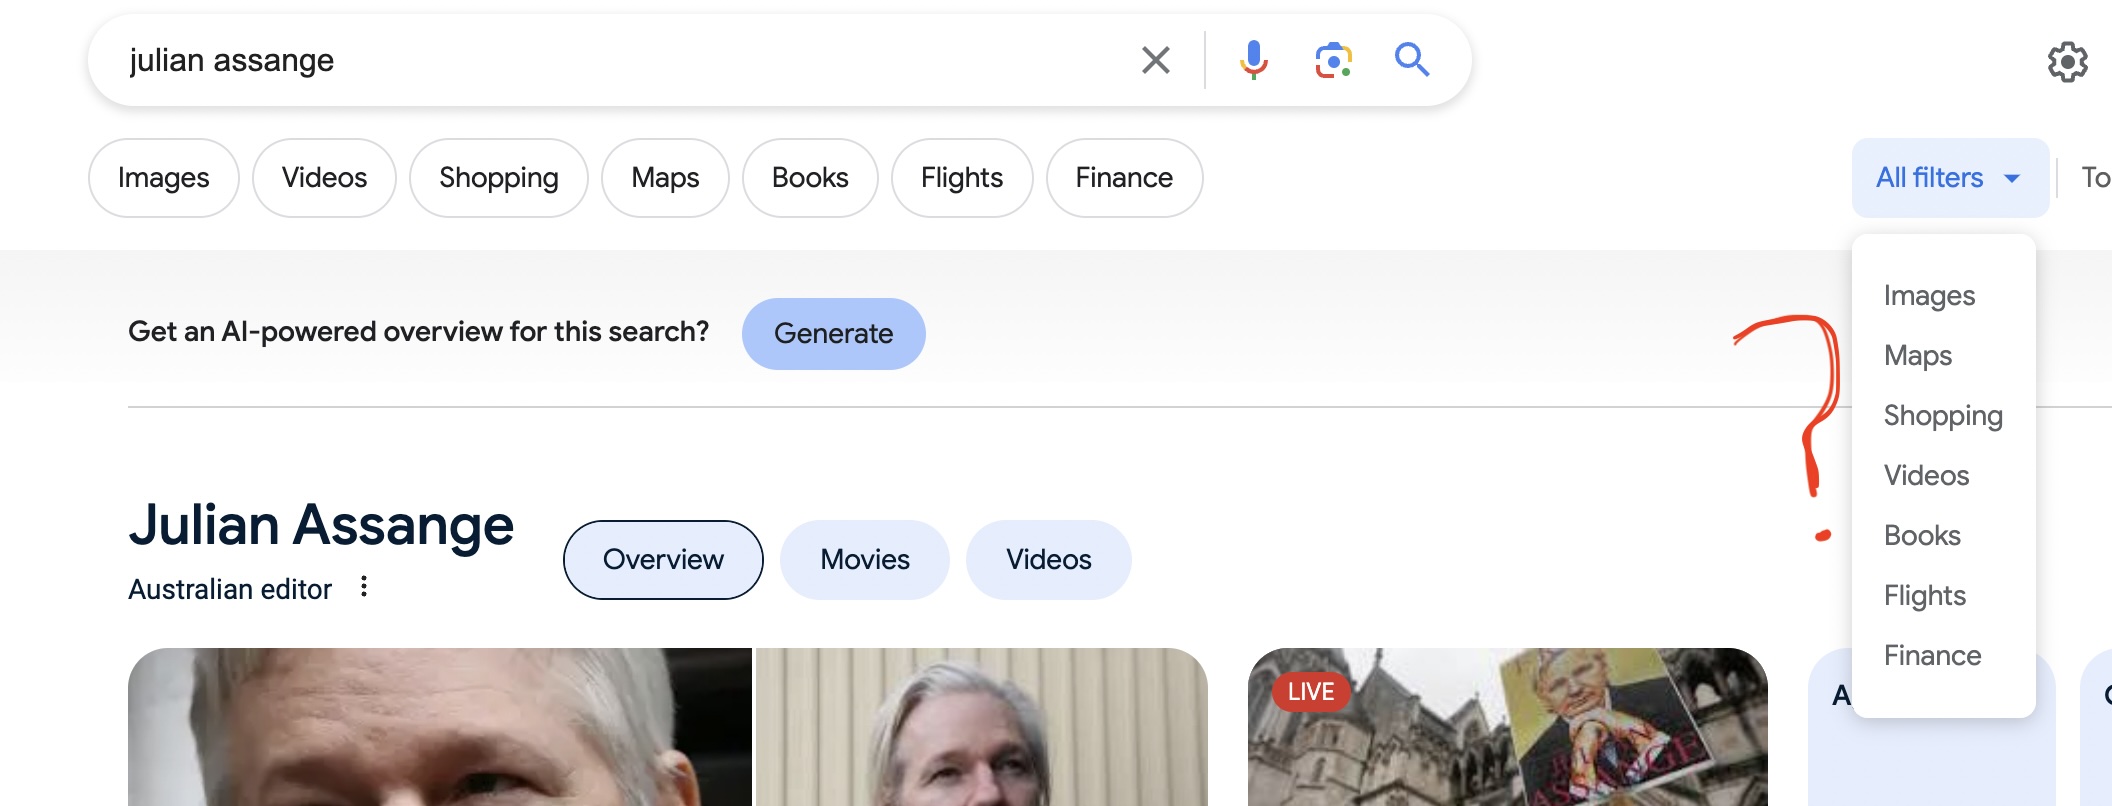This screenshot has height=806, width=2112.
Task: Choose Shopping in the filters dropdown menu
Action: (x=1942, y=416)
